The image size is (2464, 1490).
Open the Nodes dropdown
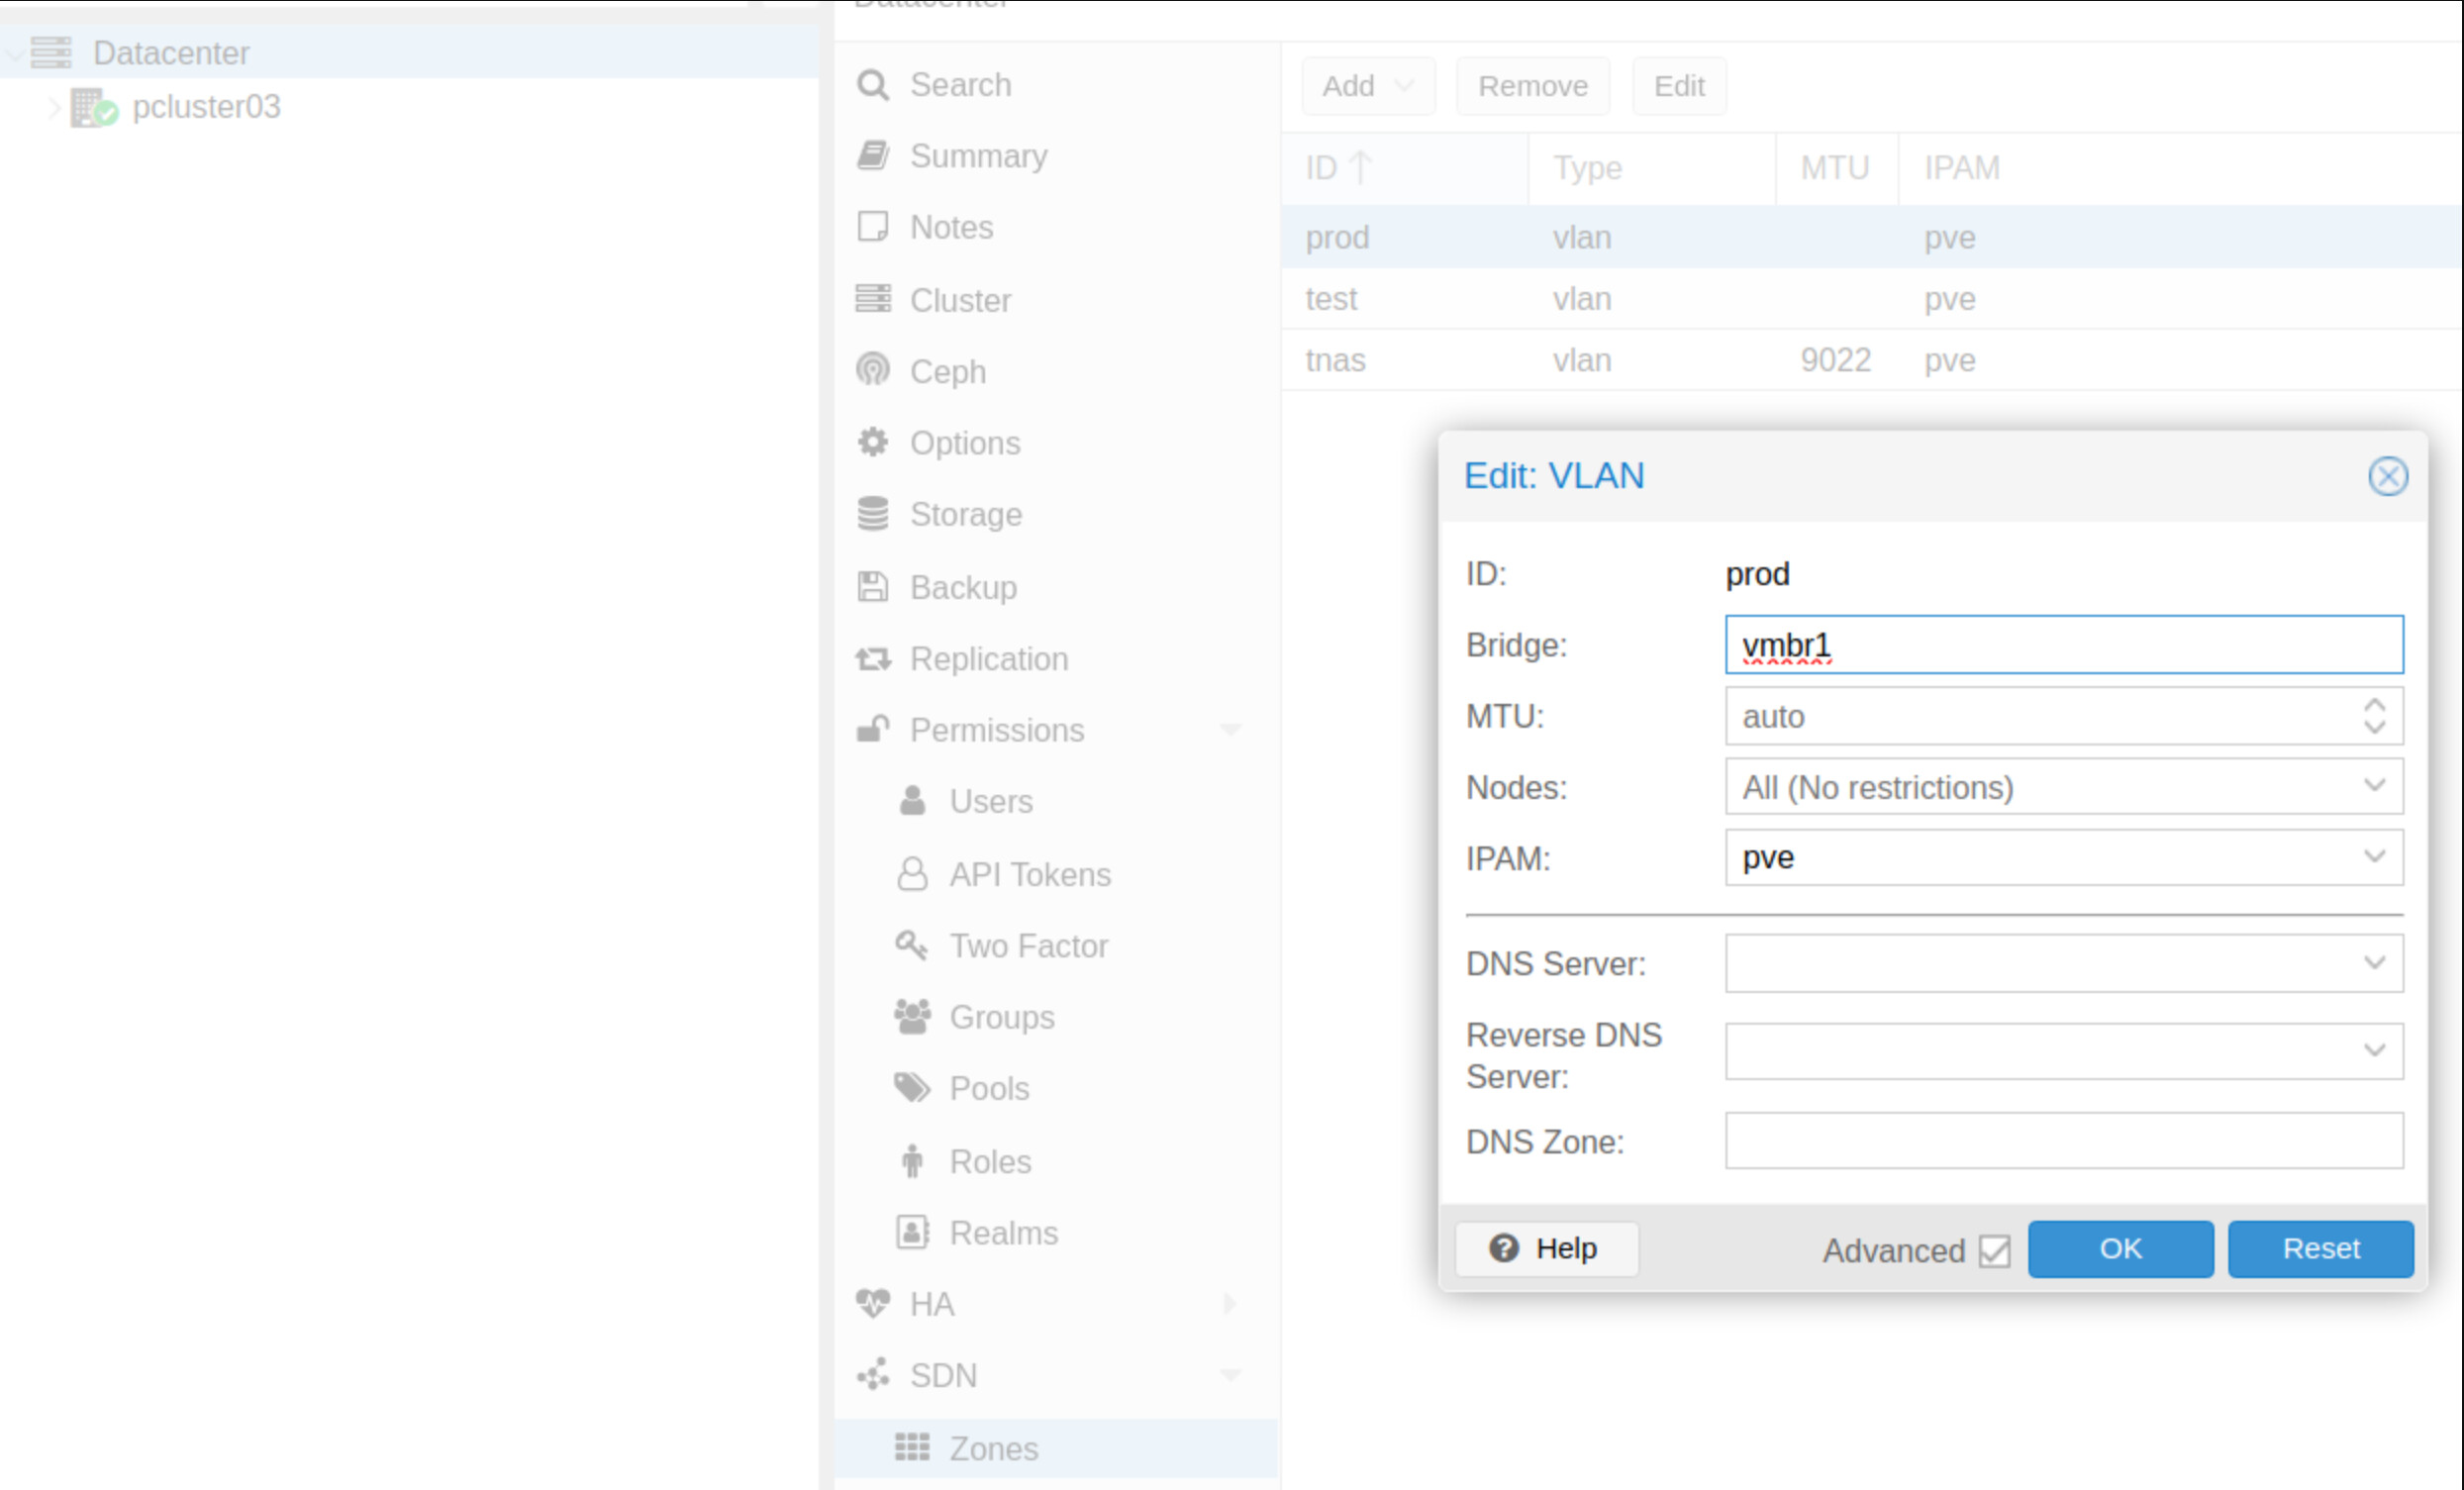pos(2374,786)
